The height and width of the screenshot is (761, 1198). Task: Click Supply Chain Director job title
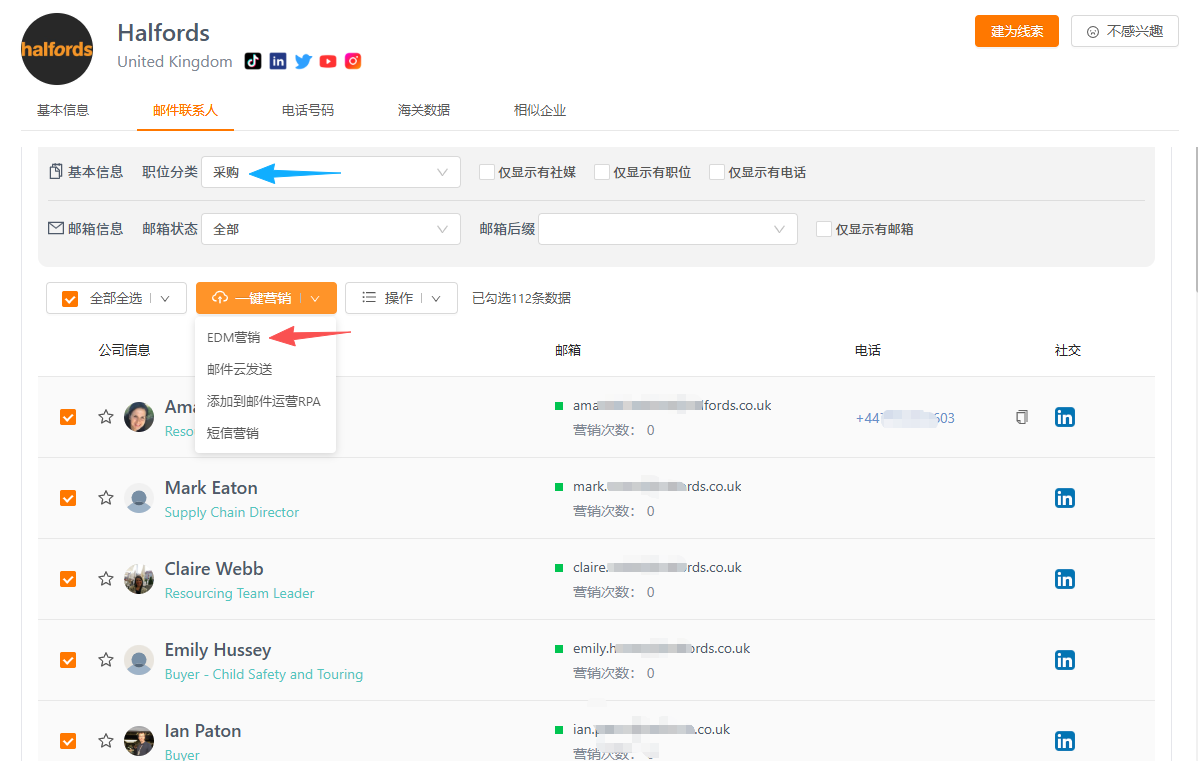[x=232, y=512]
